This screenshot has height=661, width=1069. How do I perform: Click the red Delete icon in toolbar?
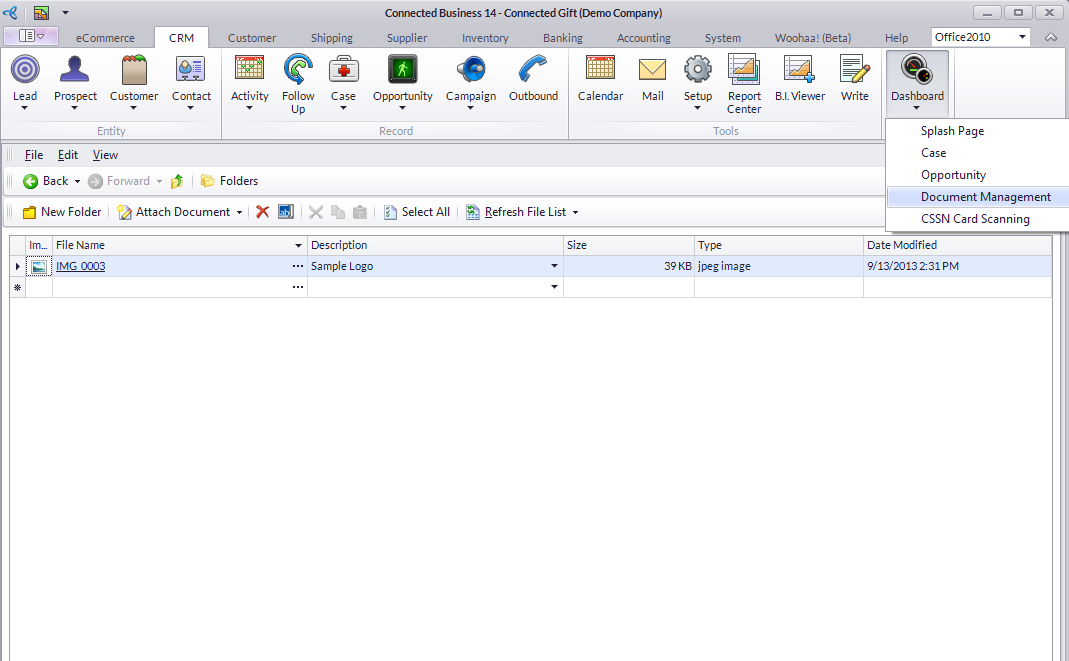pos(262,212)
